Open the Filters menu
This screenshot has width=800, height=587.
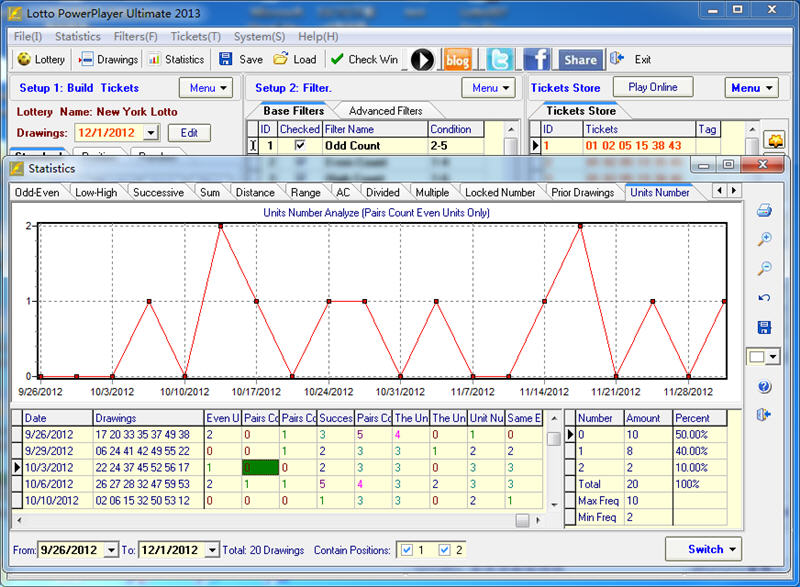[135, 36]
